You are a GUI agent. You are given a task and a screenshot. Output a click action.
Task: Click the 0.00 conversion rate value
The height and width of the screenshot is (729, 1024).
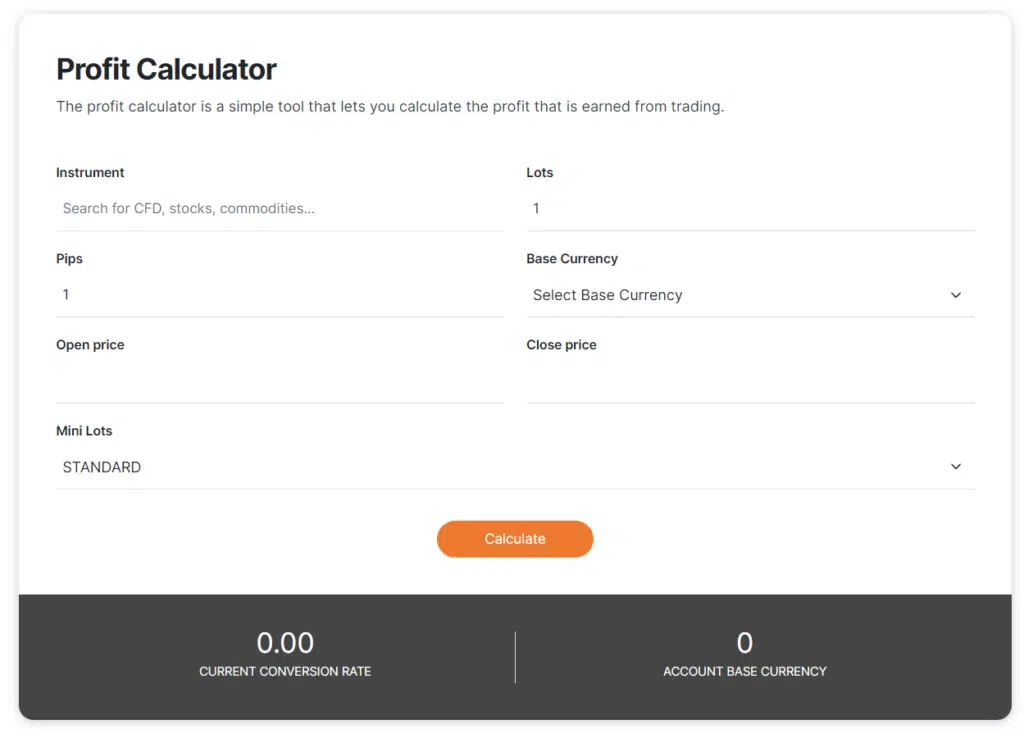pyautogui.click(x=285, y=643)
